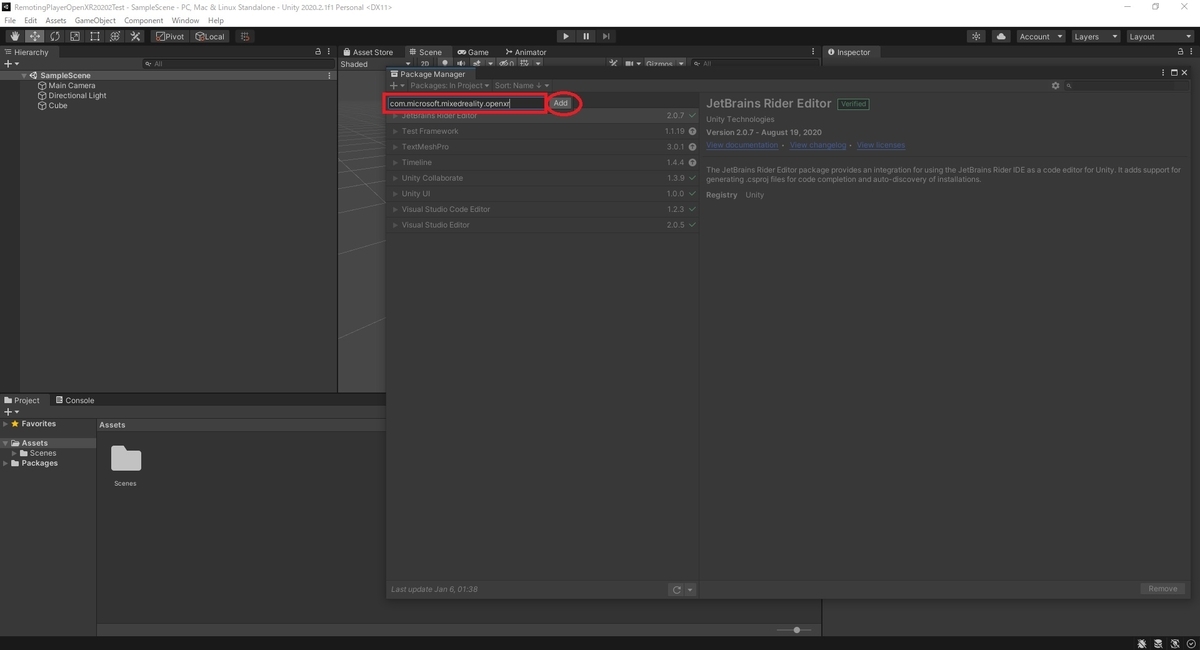The height and width of the screenshot is (650, 1200).
Task: Lock the Inspector panel
Action: pos(1180,52)
